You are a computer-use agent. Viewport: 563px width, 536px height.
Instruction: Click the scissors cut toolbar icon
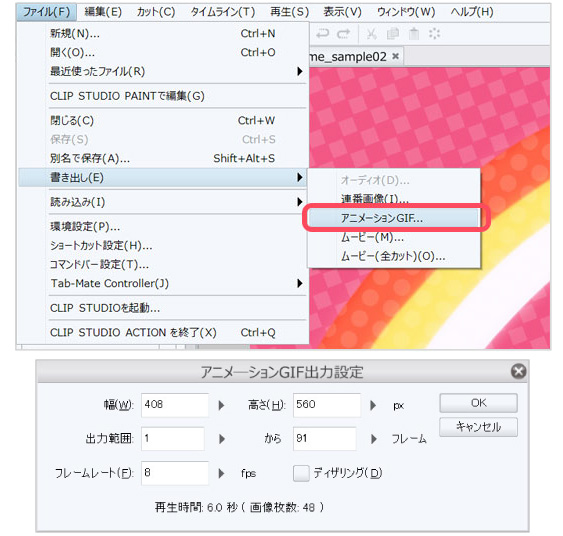(372, 34)
